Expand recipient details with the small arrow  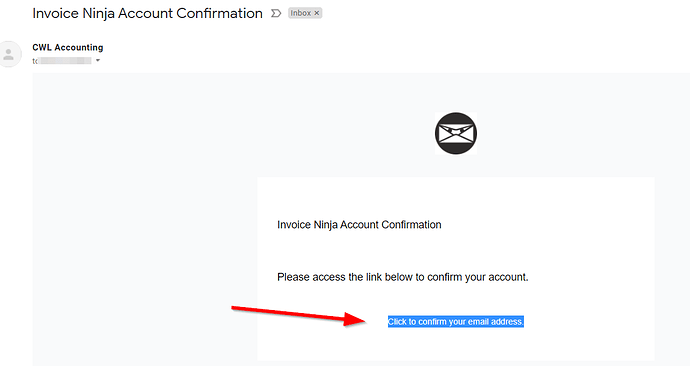[x=98, y=60]
